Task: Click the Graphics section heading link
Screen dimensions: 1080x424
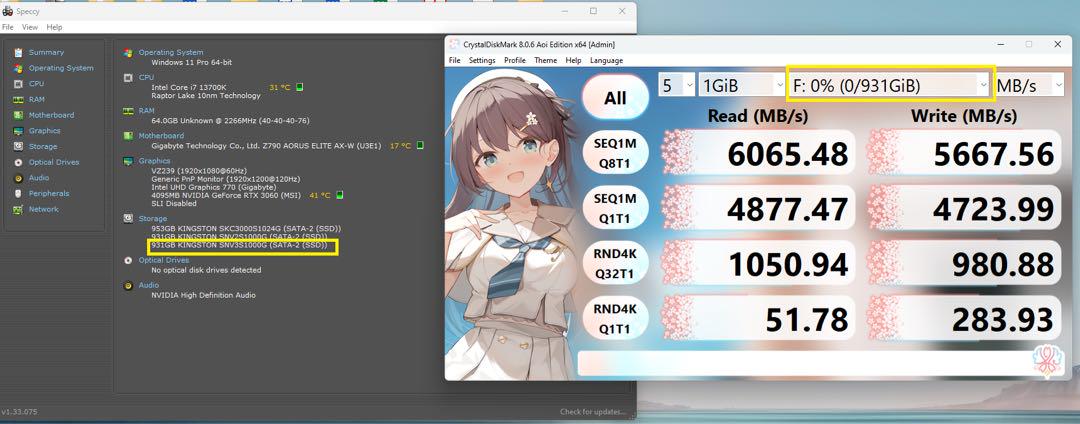Action: [154, 161]
